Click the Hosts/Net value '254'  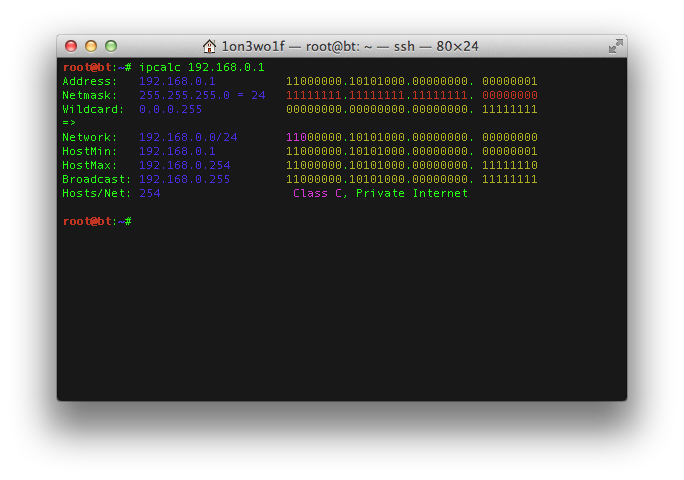click(x=150, y=193)
